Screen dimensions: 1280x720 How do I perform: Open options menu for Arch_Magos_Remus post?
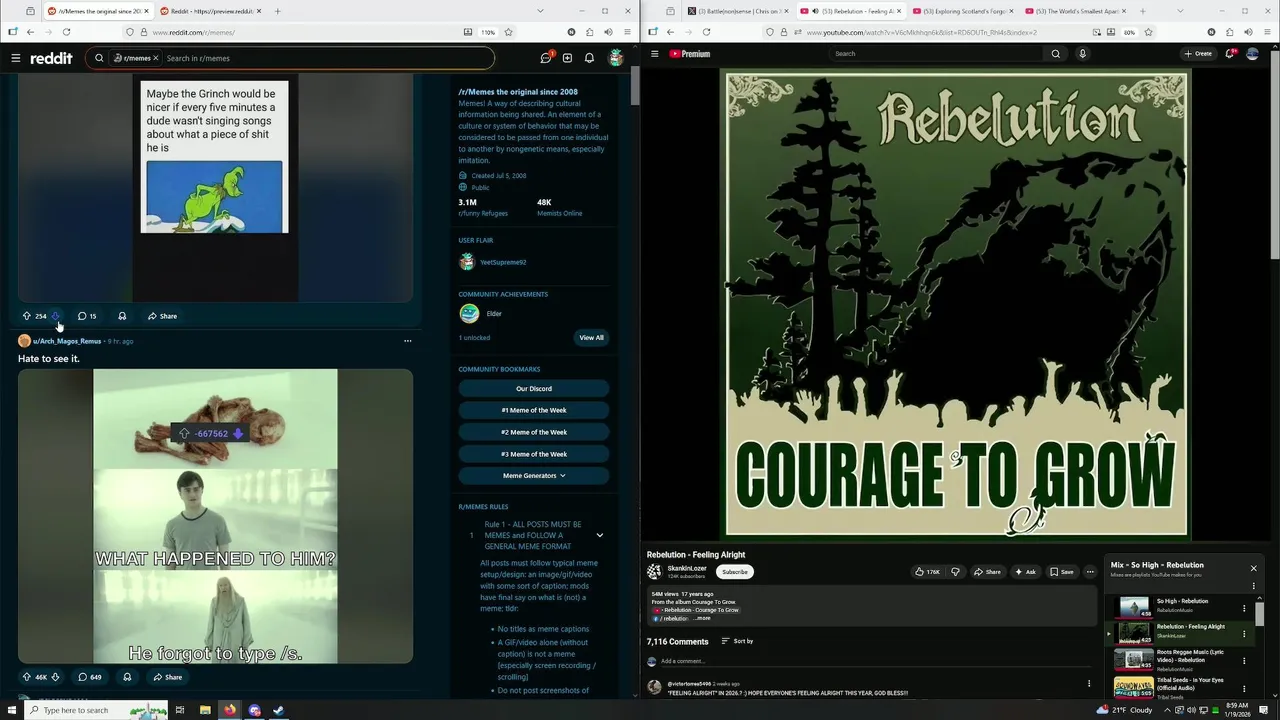[x=407, y=341]
